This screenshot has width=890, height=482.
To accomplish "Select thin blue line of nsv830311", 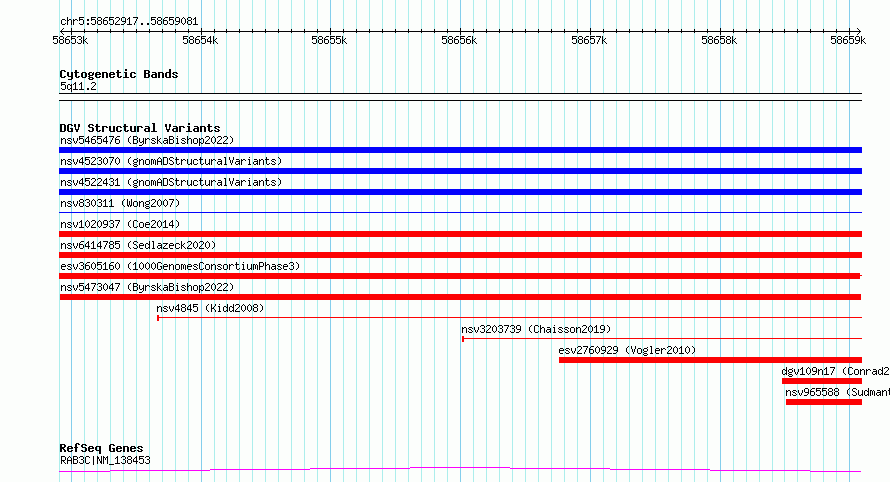I will click(460, 212).
